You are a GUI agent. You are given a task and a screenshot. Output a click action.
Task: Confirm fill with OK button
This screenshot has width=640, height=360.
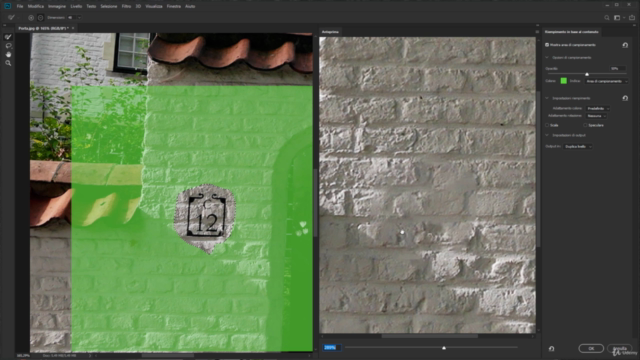click(x=591, y=349)
